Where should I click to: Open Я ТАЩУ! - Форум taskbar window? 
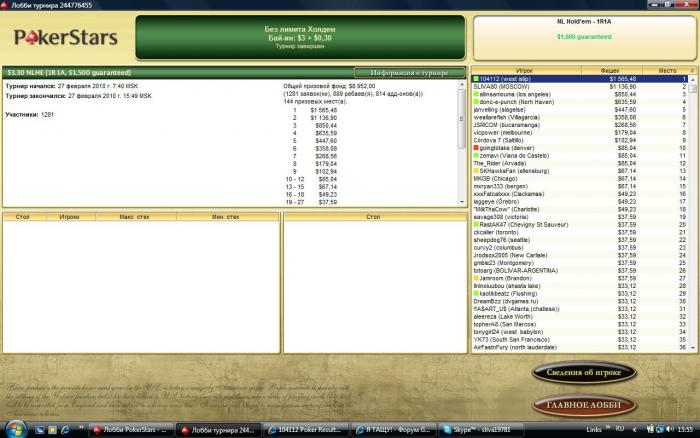pos(393,430)
